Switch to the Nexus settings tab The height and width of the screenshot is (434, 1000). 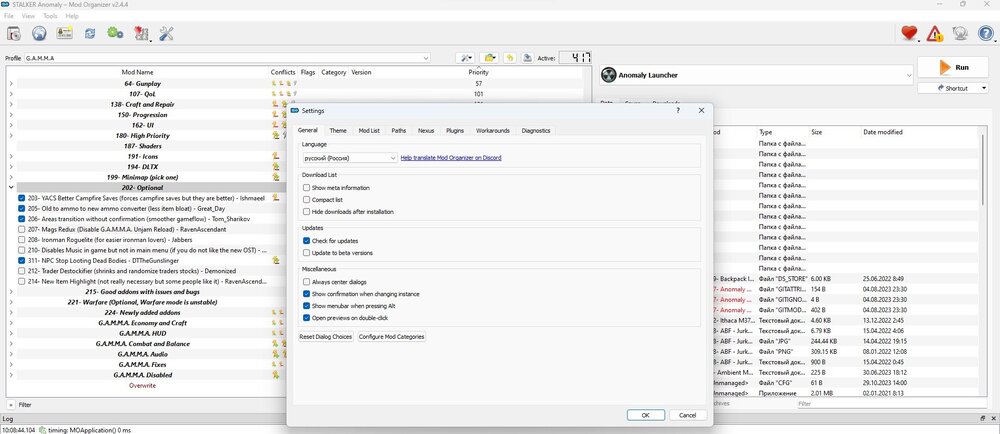(x=426, y=130)
